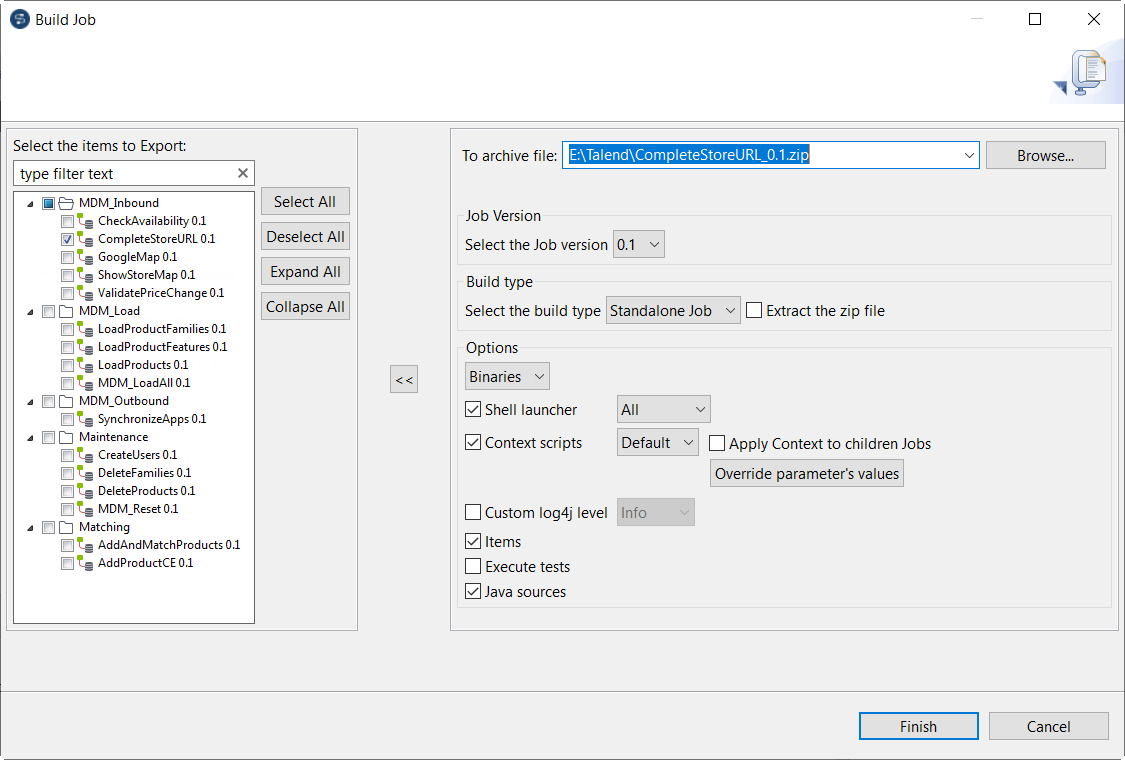Image resolution: width=1125 pixels, height=760 pixels.
Task: Check the Execute tests option
Action: point(473,566)
